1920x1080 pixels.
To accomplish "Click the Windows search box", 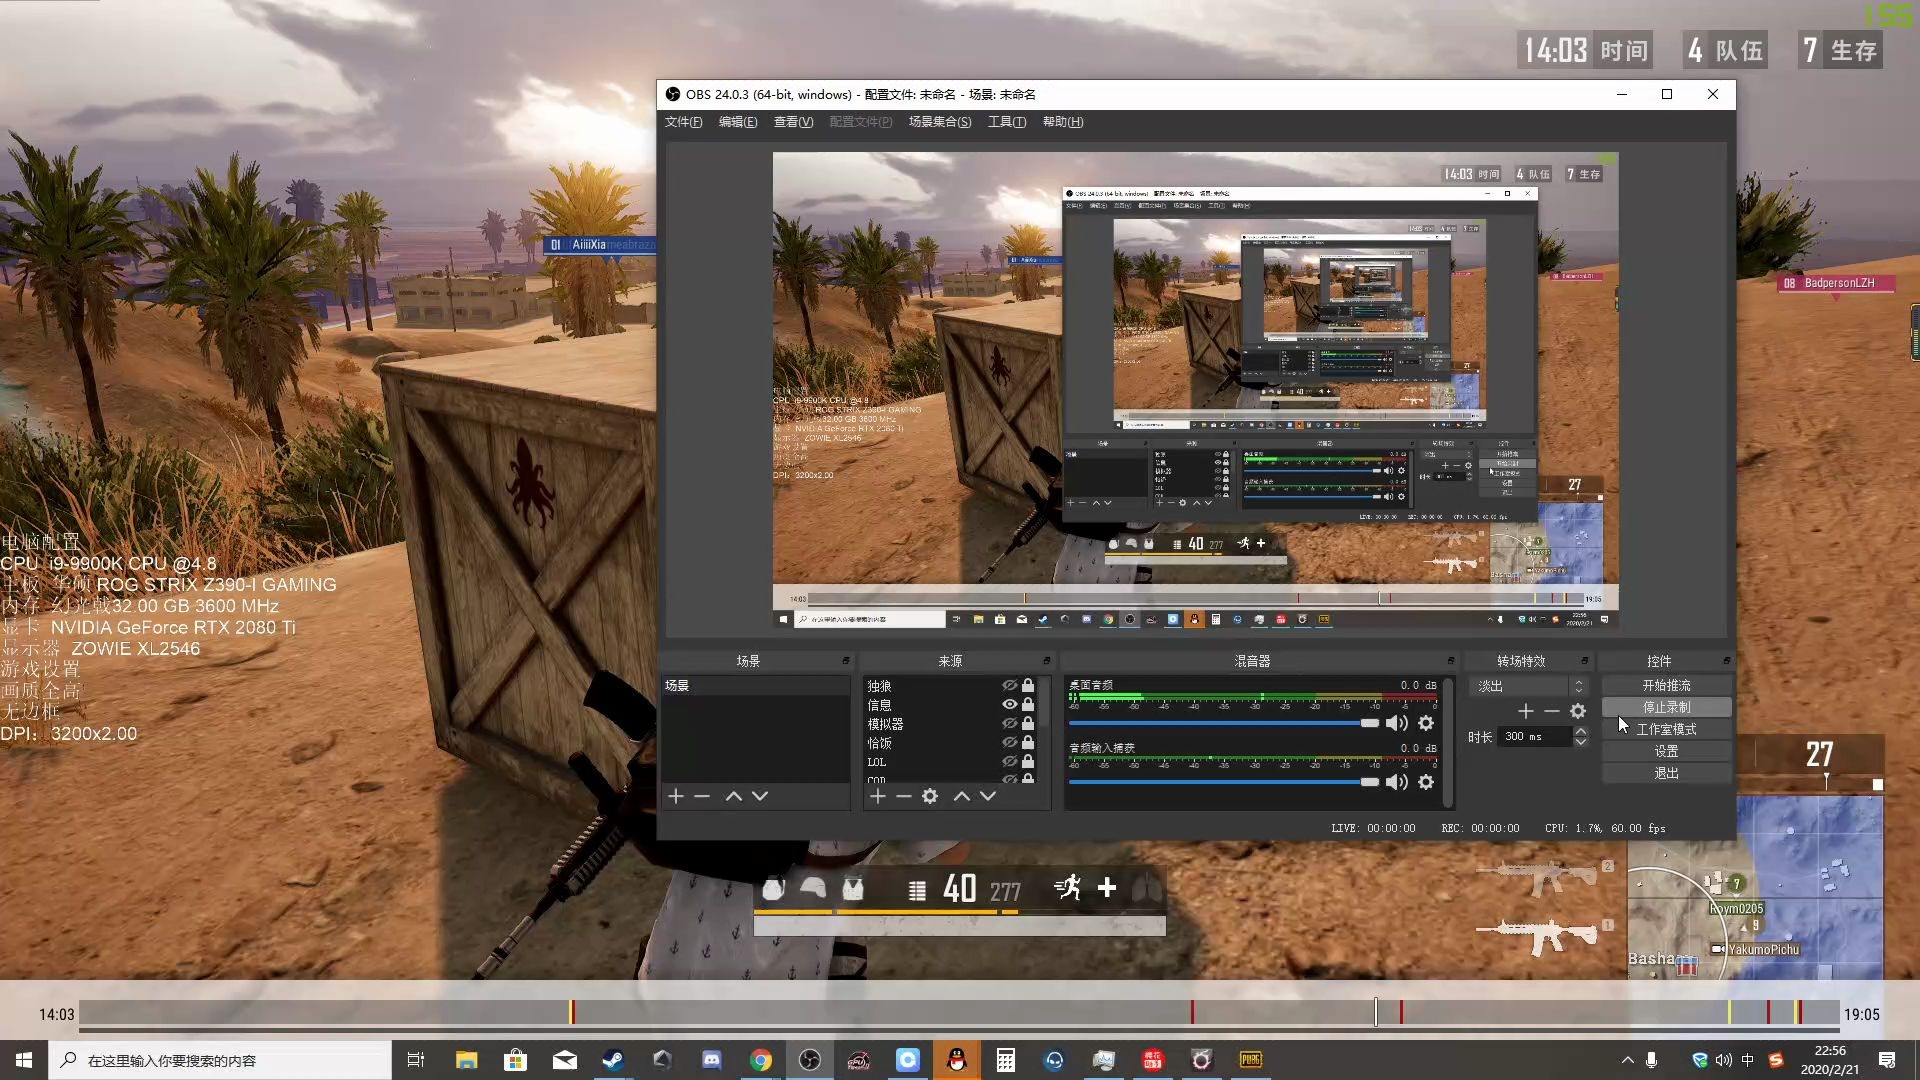I will [220, 1060].
